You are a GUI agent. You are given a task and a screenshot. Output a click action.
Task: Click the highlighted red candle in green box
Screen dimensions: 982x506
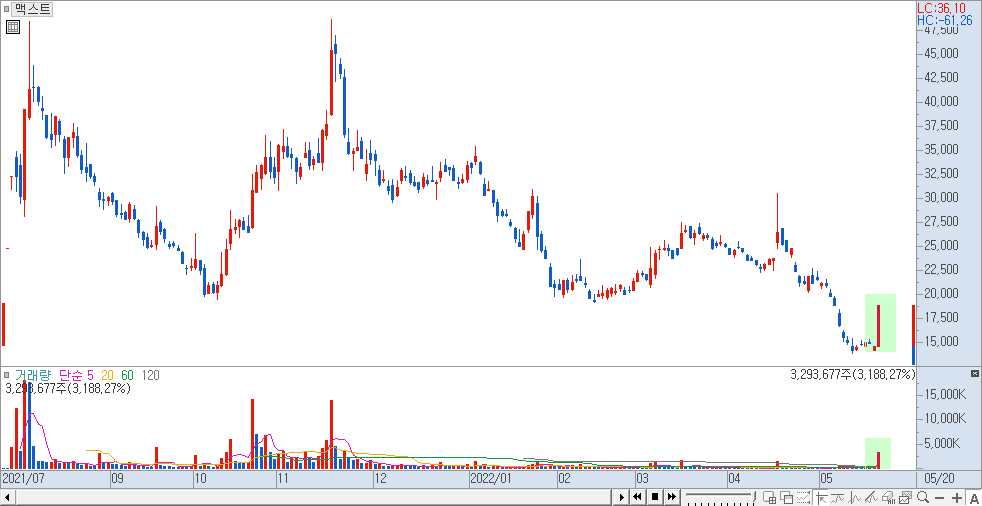879,326
